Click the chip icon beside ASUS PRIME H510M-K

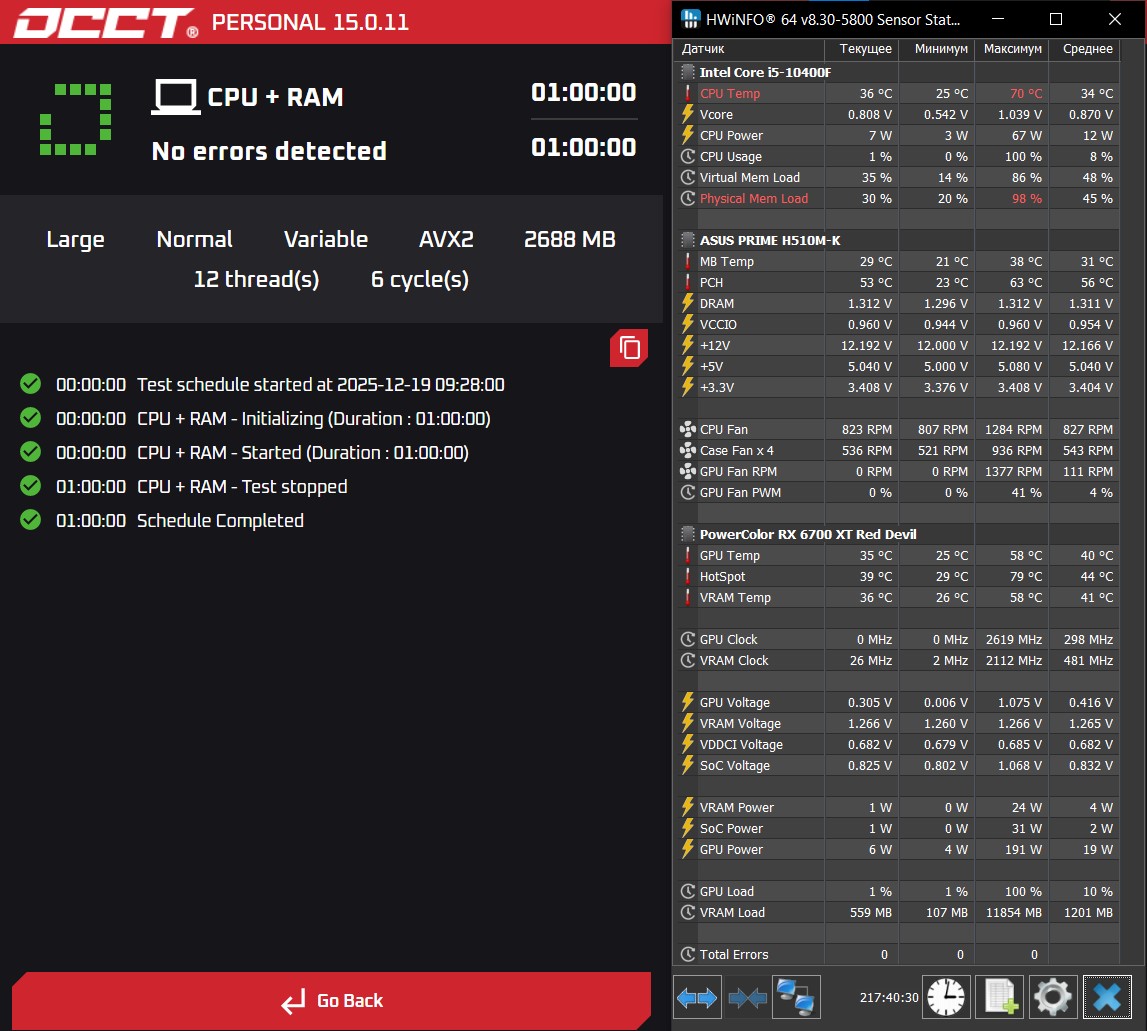(688, 240)
